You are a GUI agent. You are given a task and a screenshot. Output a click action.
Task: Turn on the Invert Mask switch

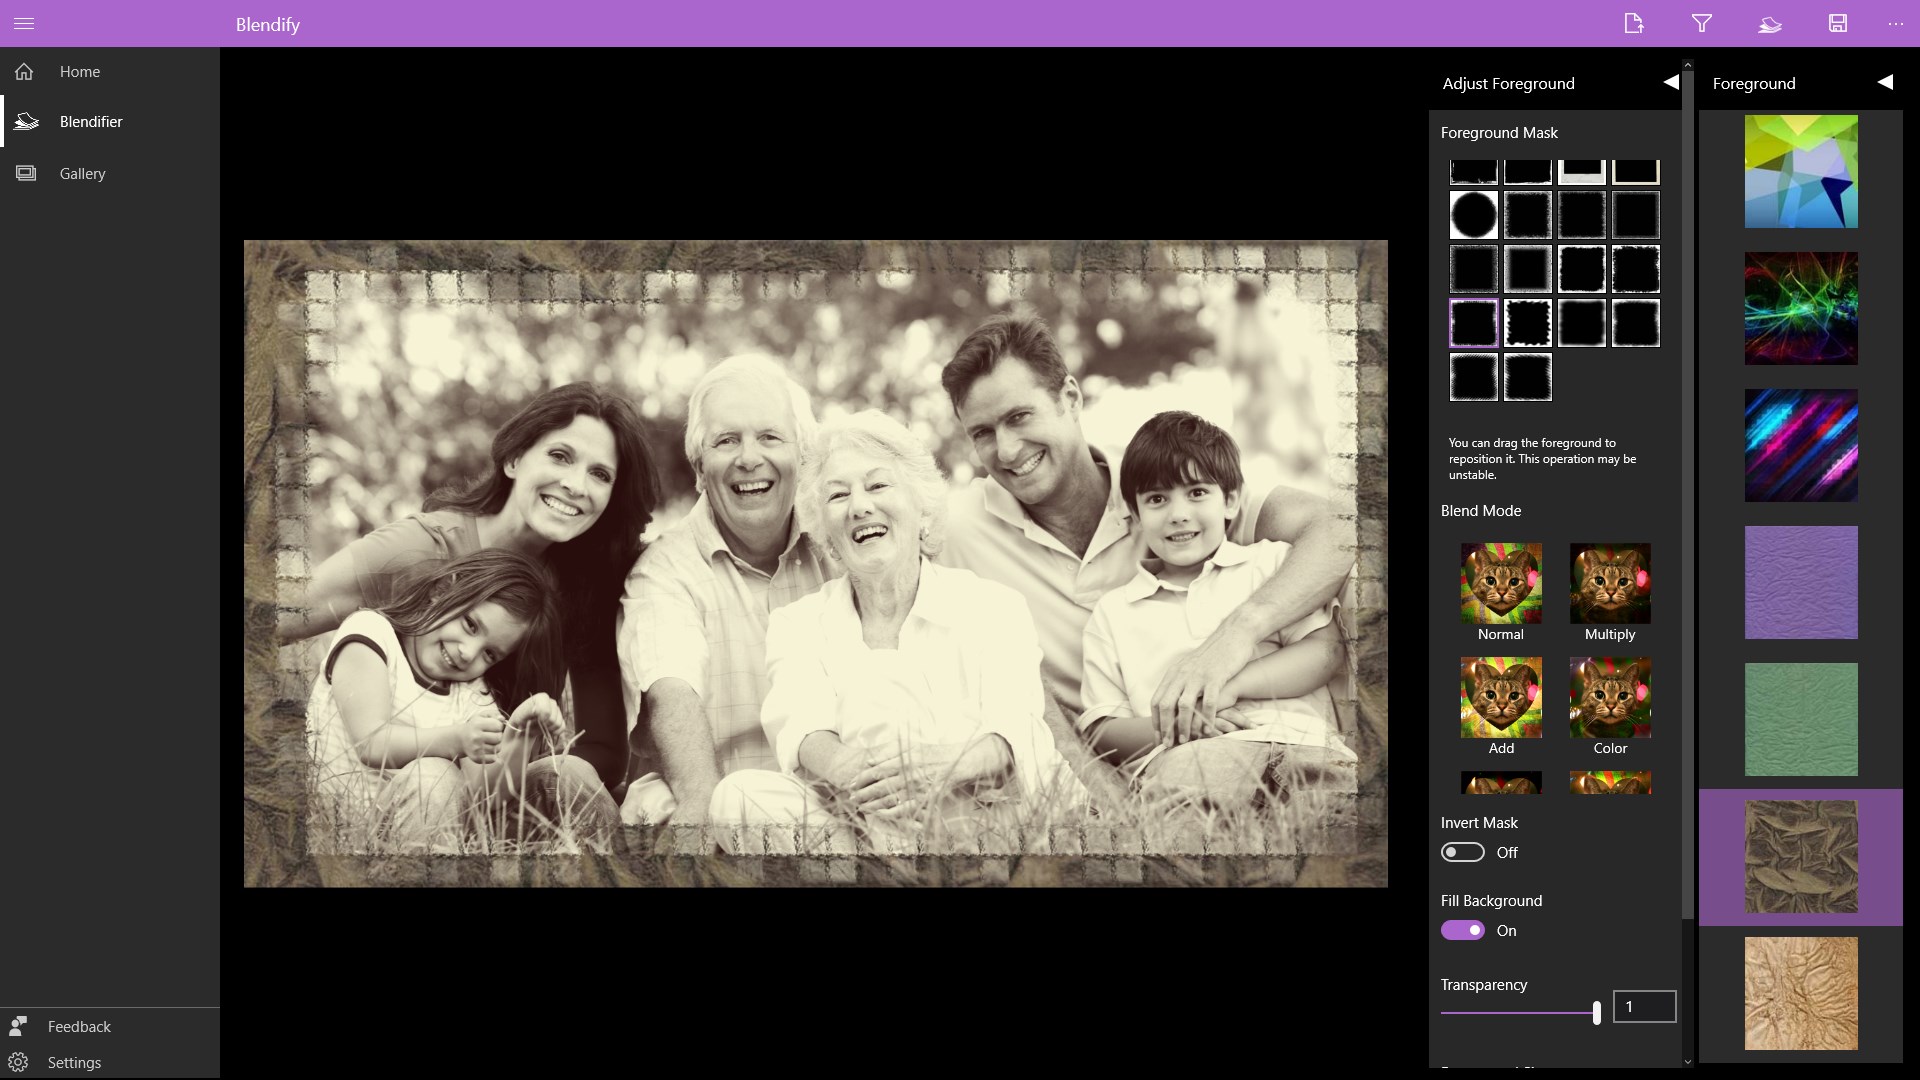(x=1462, y=852)
